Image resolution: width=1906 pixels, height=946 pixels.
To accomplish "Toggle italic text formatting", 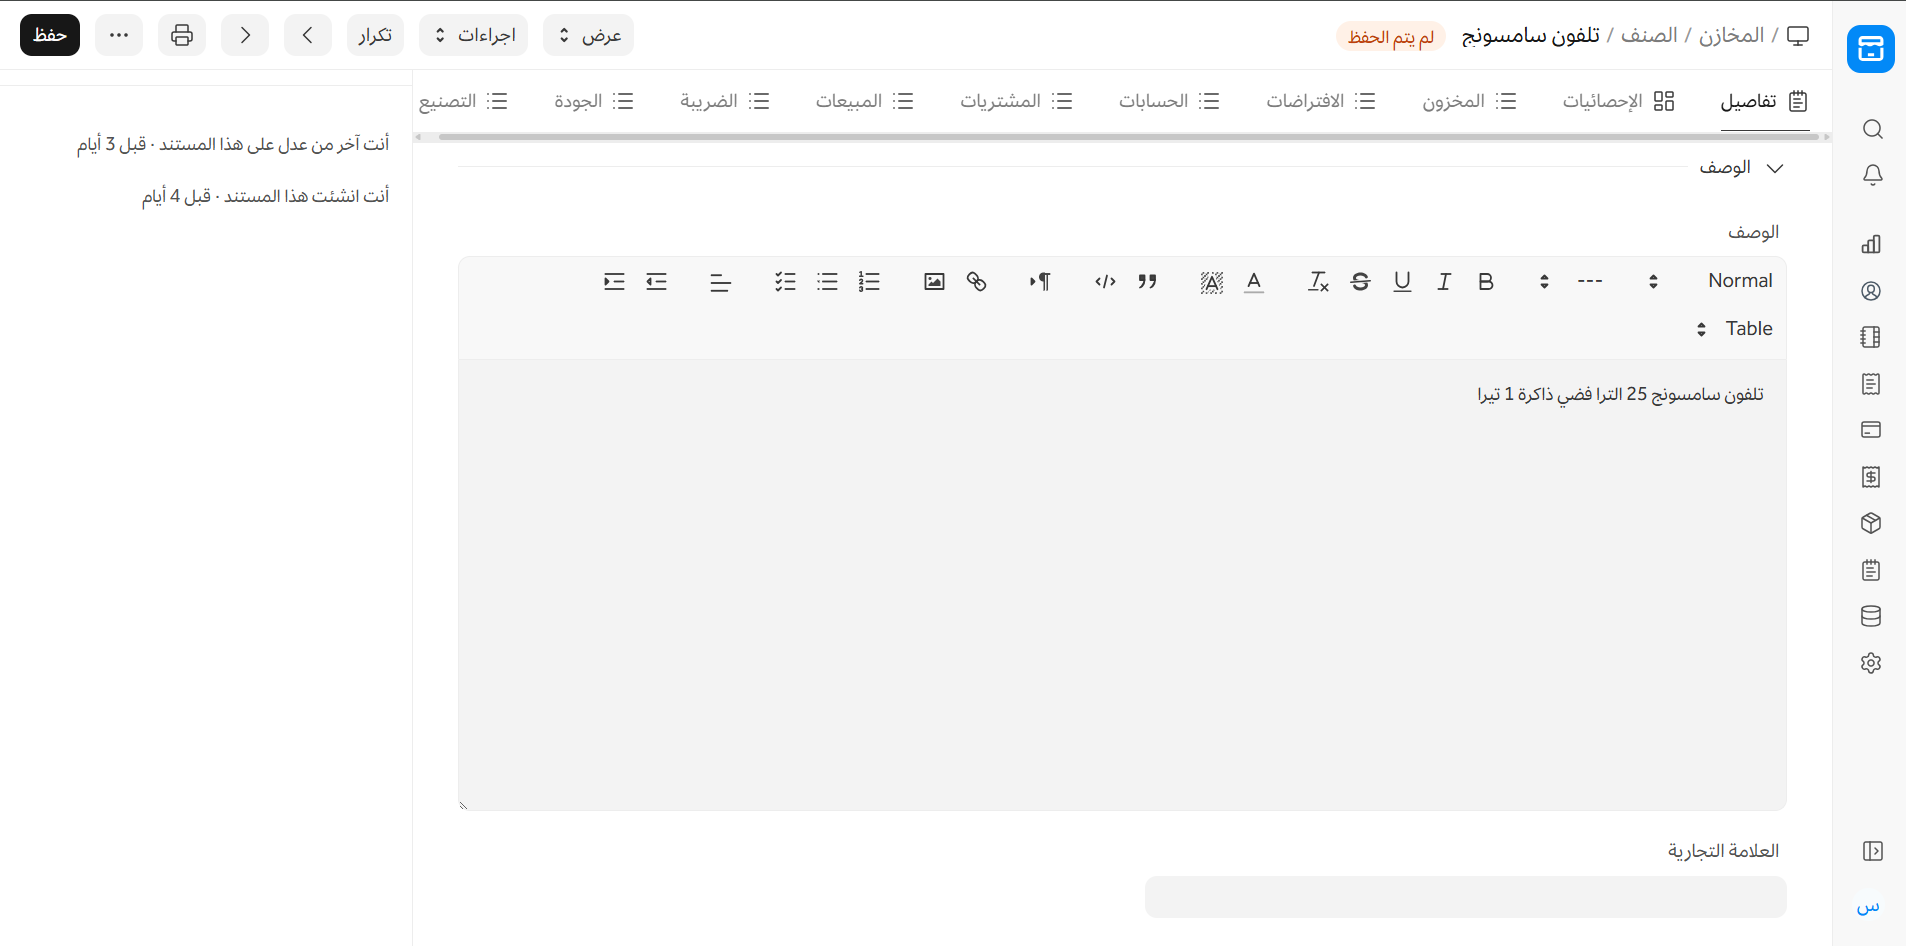I will point(1443,282).
